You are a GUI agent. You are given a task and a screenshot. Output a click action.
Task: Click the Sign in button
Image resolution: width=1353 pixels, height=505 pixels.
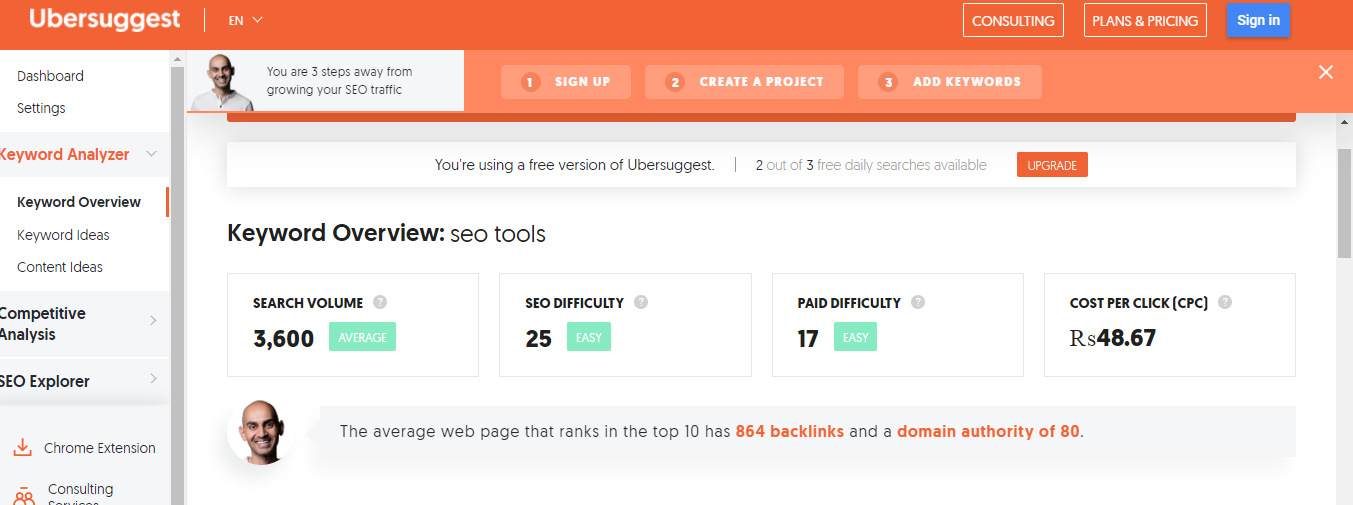1258,20
